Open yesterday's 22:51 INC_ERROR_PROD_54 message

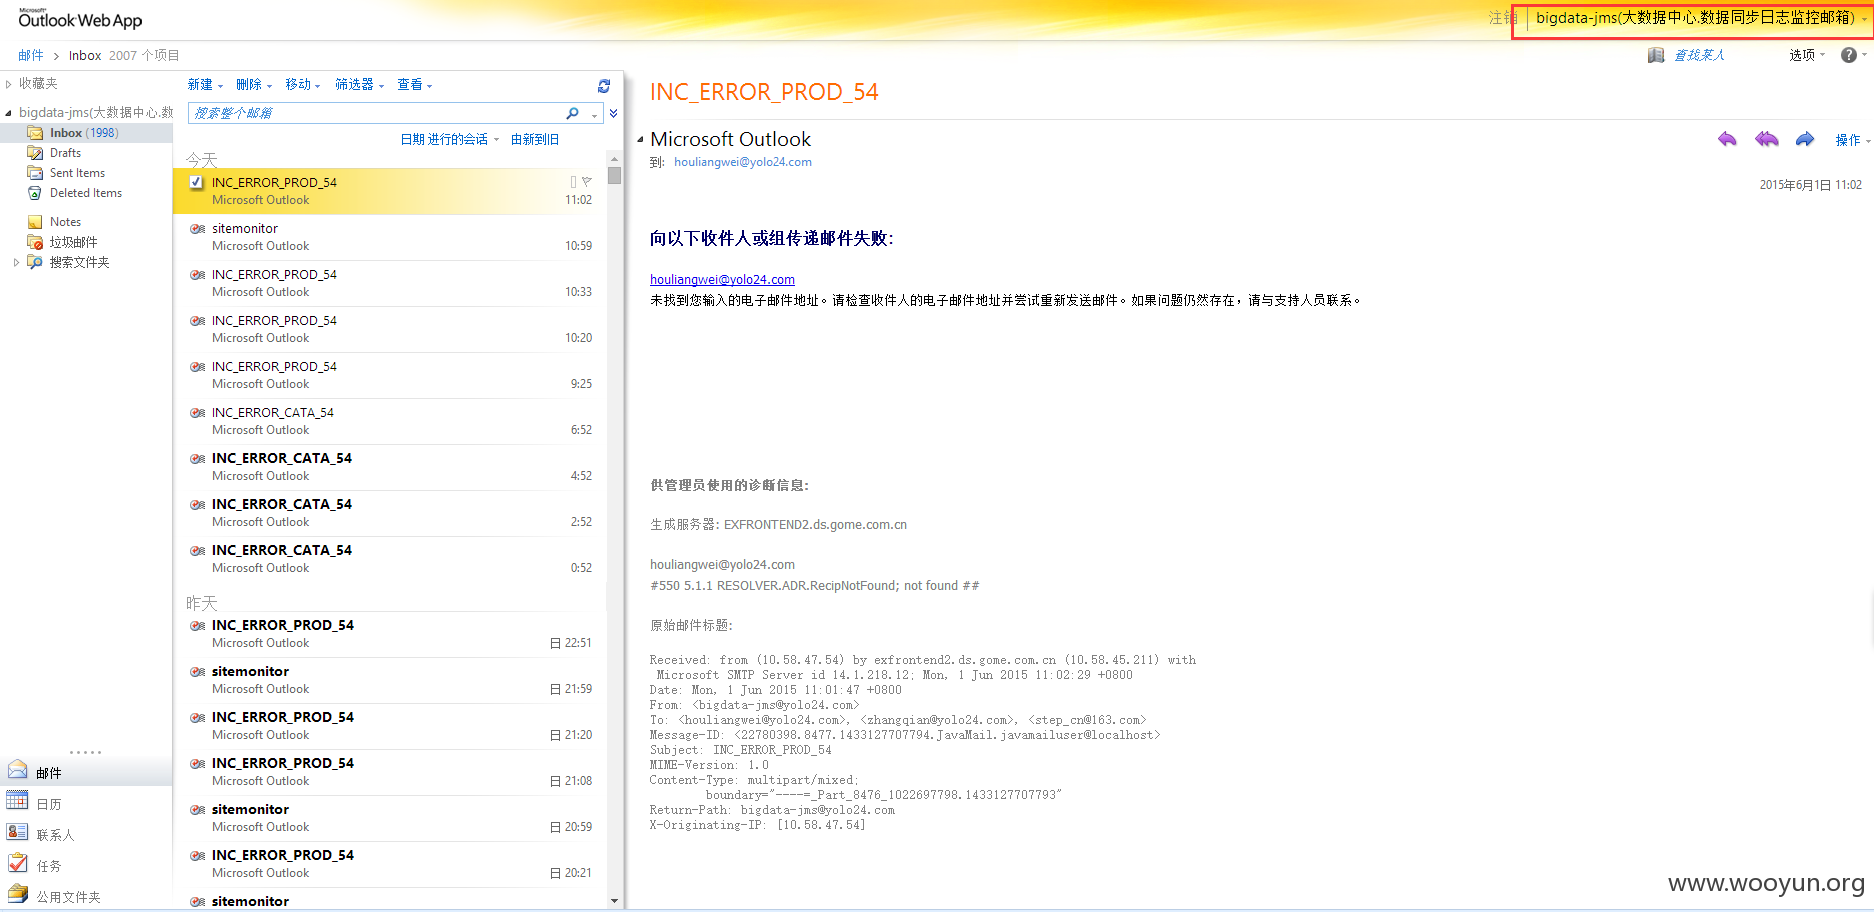[390, 634]
